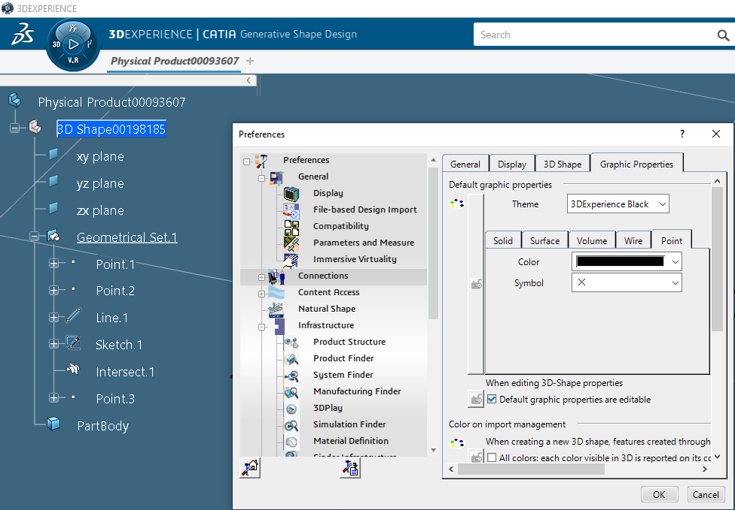Cancel the Preferences dialog
735x510 pixels.
click(x=705, y=495)
